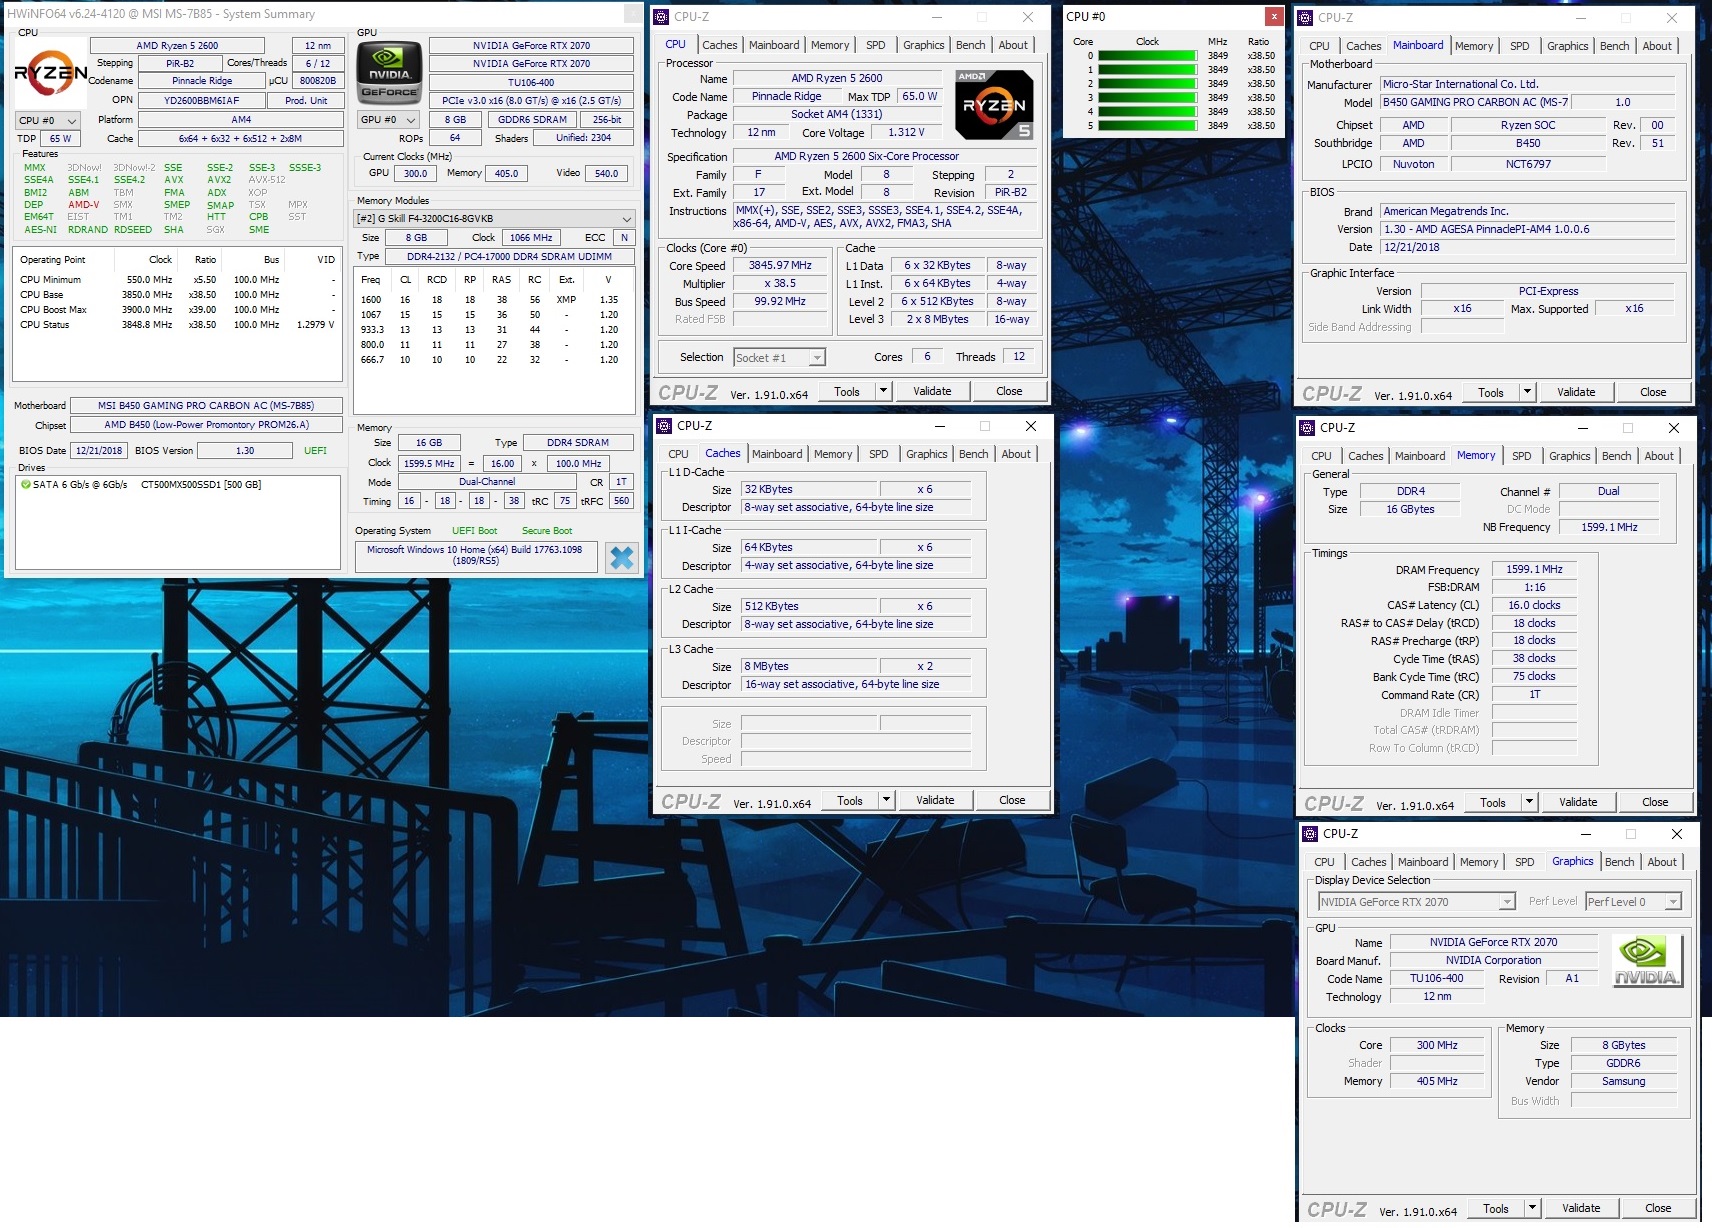Click the 'Prod. Unit' field in HWiNFO

(306, 100)
